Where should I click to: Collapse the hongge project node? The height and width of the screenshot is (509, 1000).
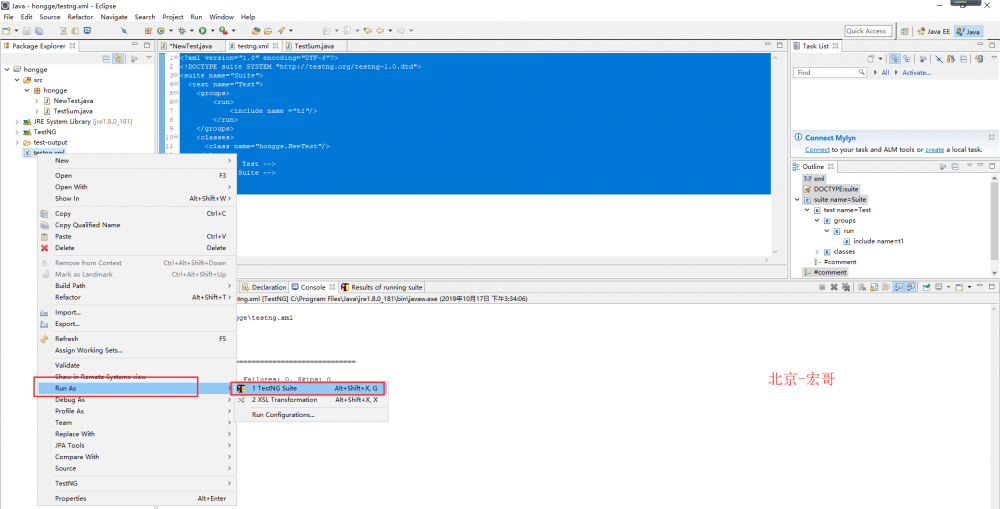(x=6, y=70)
